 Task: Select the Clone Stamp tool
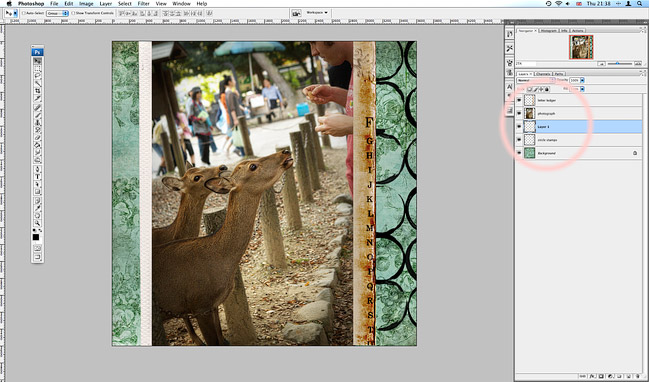[37, 123]
